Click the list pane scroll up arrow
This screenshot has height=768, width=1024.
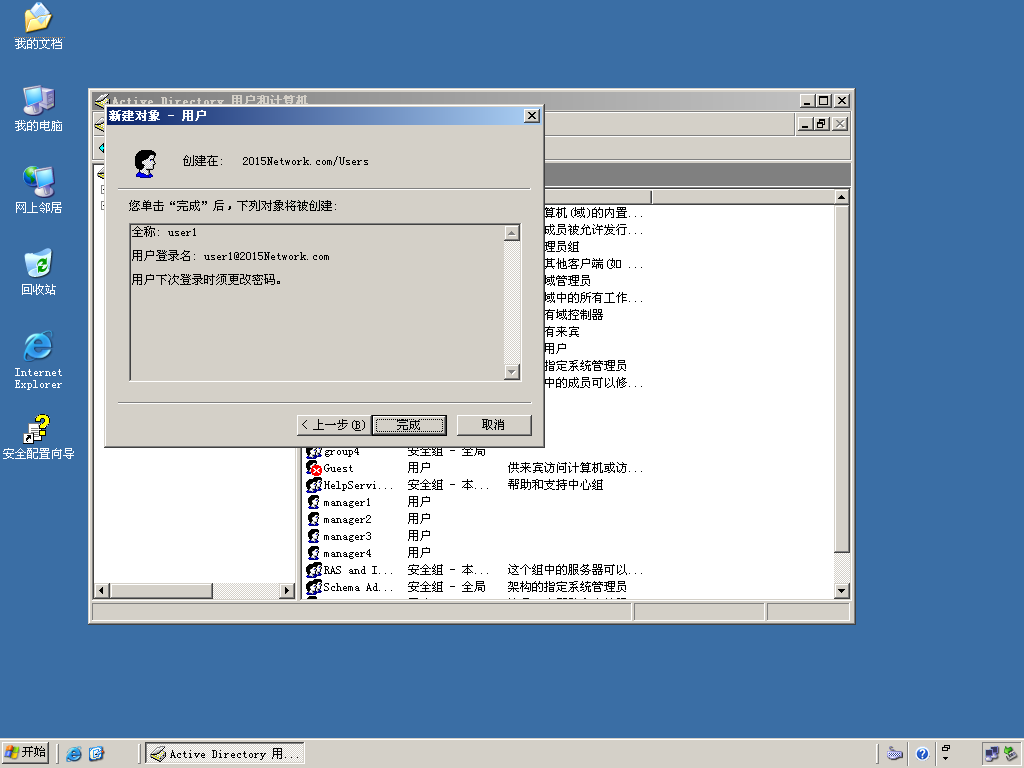pyautogui.click(x=842, y=197)
